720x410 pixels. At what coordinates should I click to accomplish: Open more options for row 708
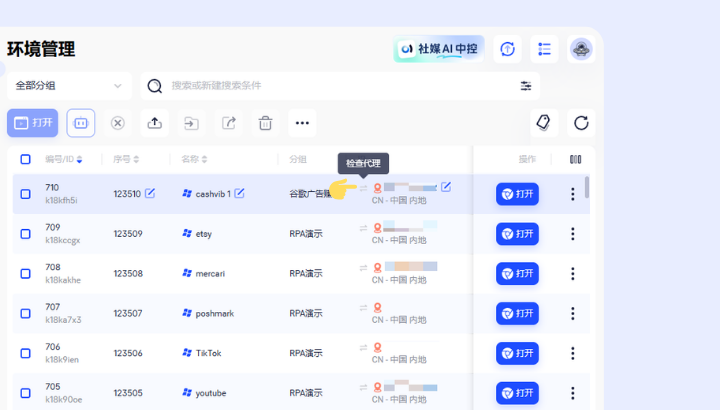(x=573, y=274)
